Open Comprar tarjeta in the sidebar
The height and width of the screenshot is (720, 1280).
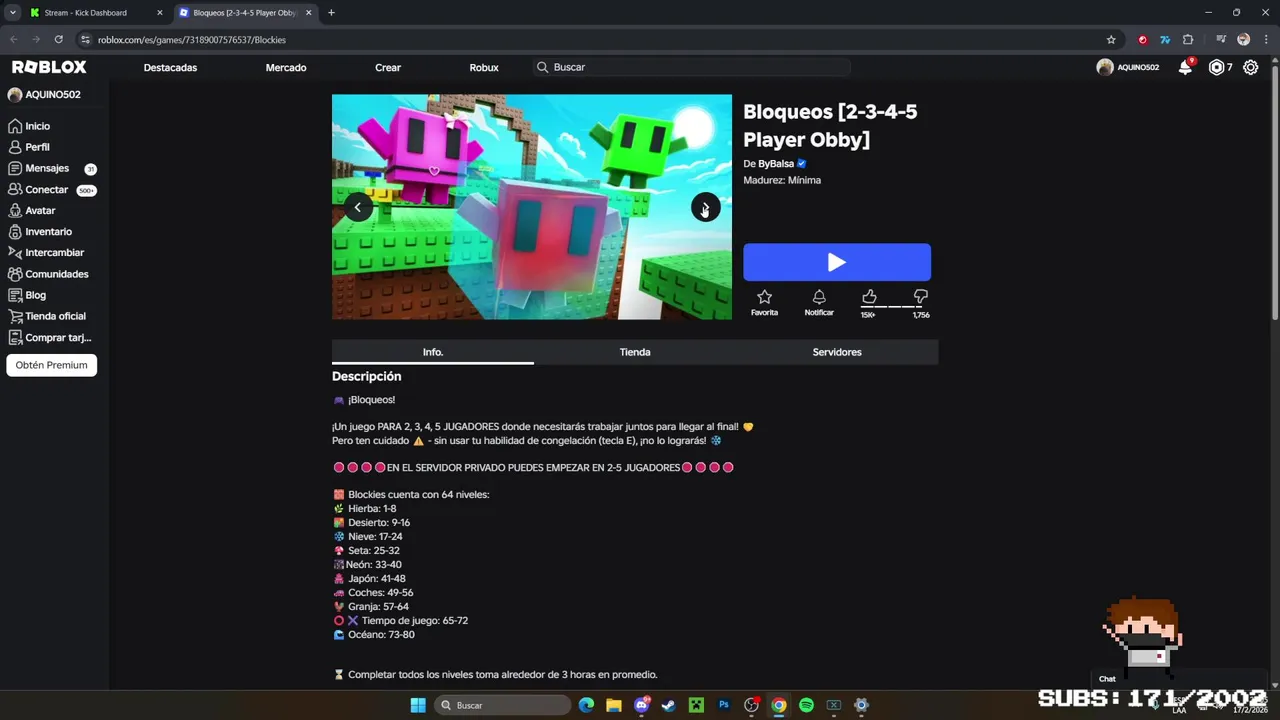49,337
